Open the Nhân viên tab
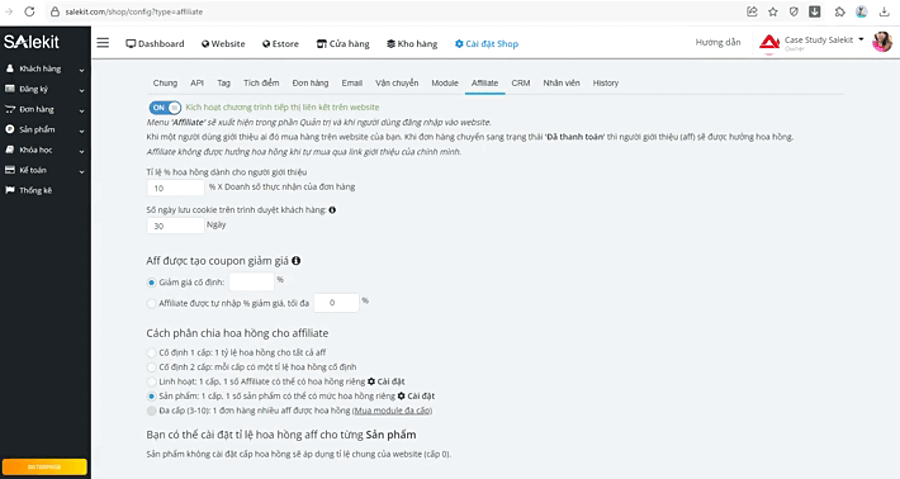This screenshot has height=479, width=900. 561,83
